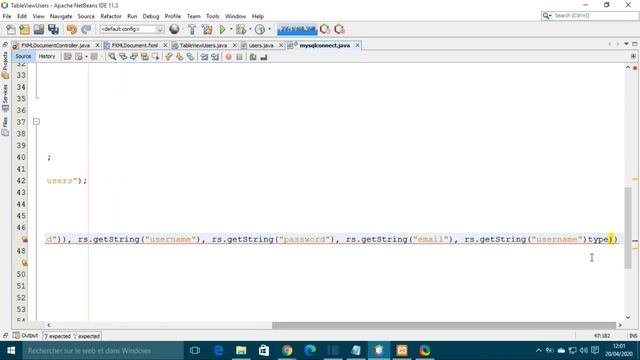Click the New Project toolbar icon

click(x=24, y=29)
